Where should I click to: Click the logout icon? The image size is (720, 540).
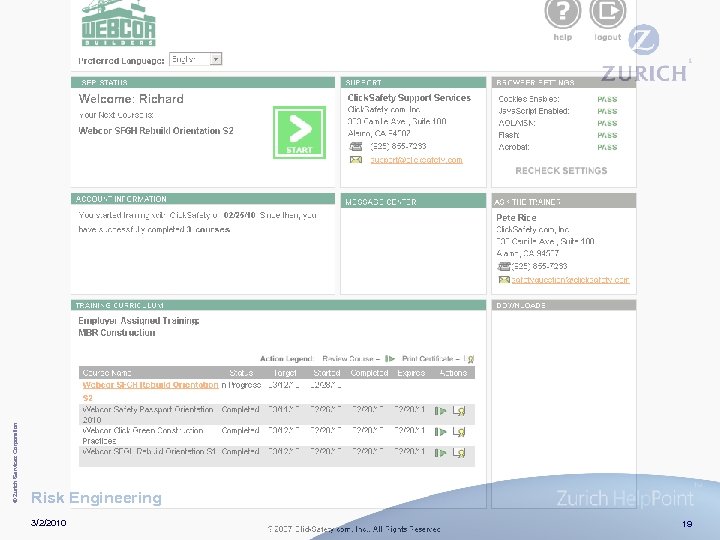(x=608, y=12)
